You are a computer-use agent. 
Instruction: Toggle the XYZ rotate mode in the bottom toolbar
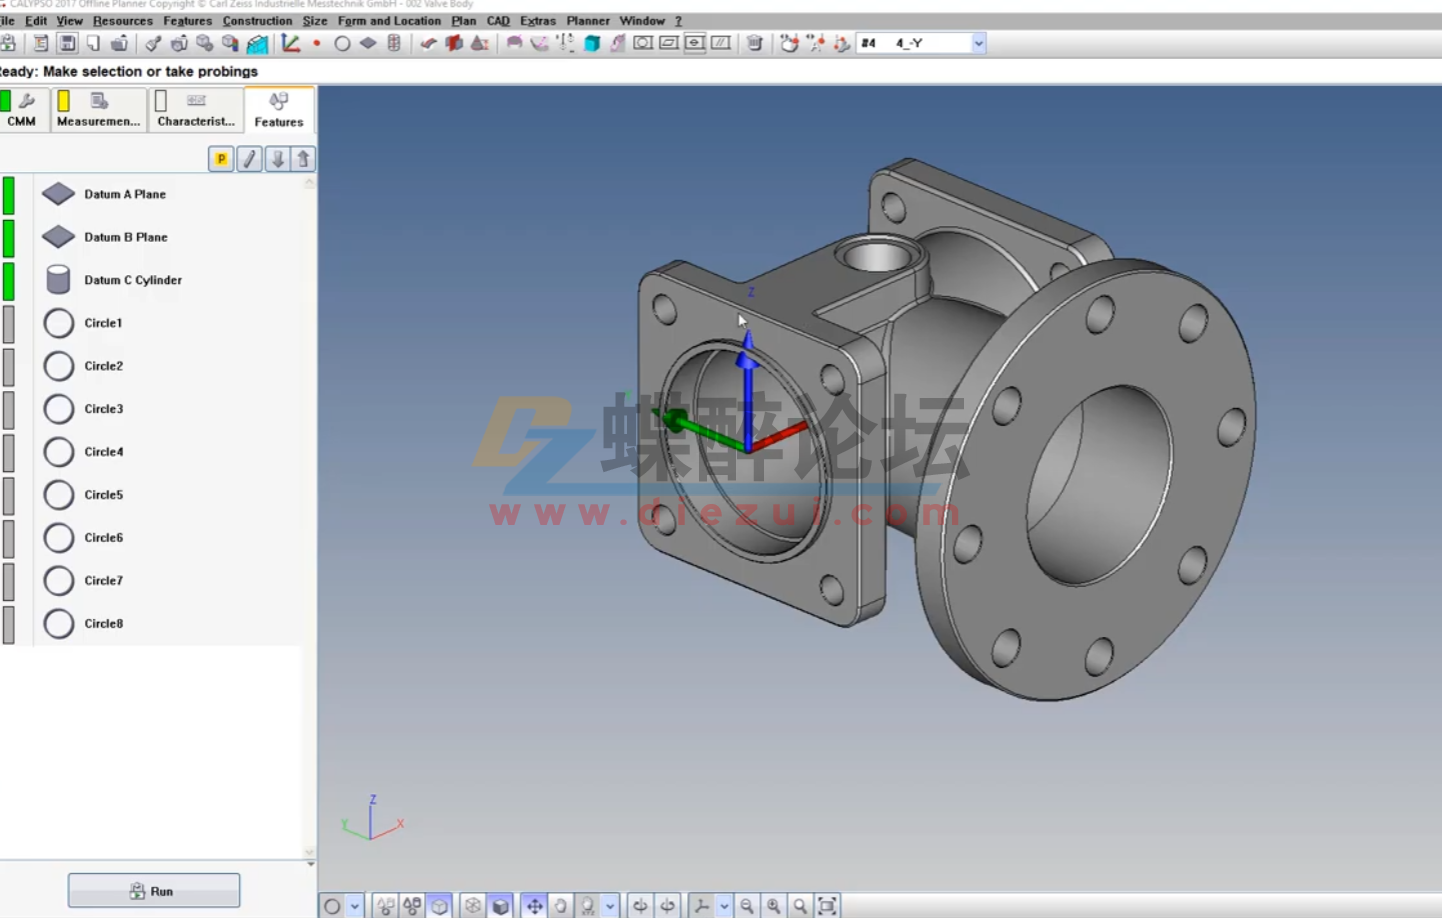[x=588, y=905]
